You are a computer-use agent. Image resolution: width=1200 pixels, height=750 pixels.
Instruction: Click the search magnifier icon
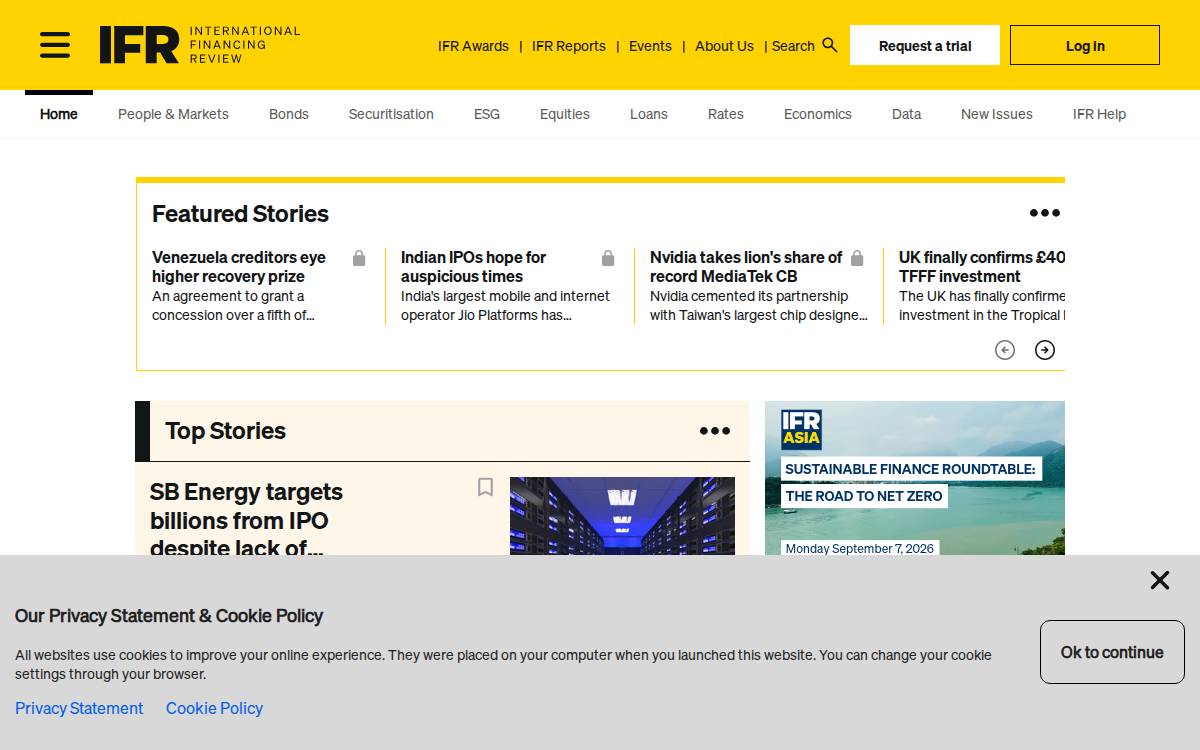[830, 45]
